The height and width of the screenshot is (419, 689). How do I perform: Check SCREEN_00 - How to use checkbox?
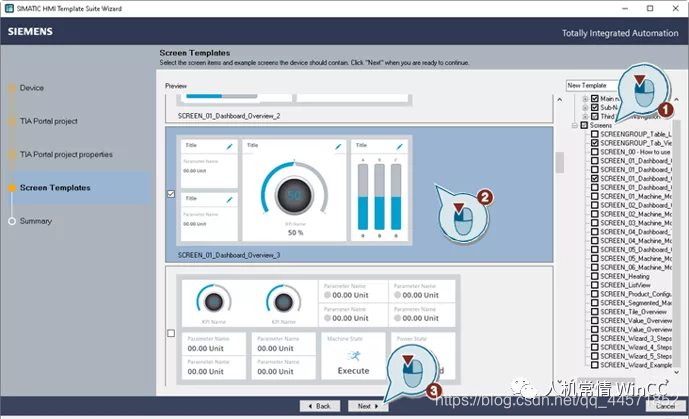(x=595, y=152)
